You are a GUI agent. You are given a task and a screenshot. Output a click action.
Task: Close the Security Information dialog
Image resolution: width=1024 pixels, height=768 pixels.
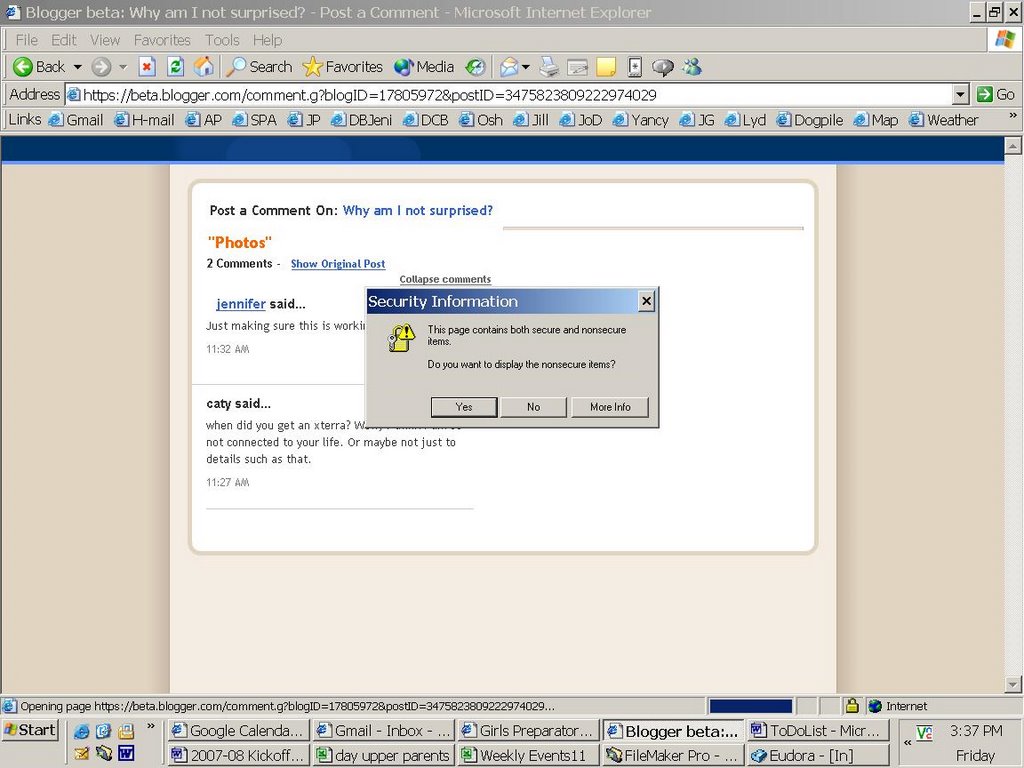(646, 301)
